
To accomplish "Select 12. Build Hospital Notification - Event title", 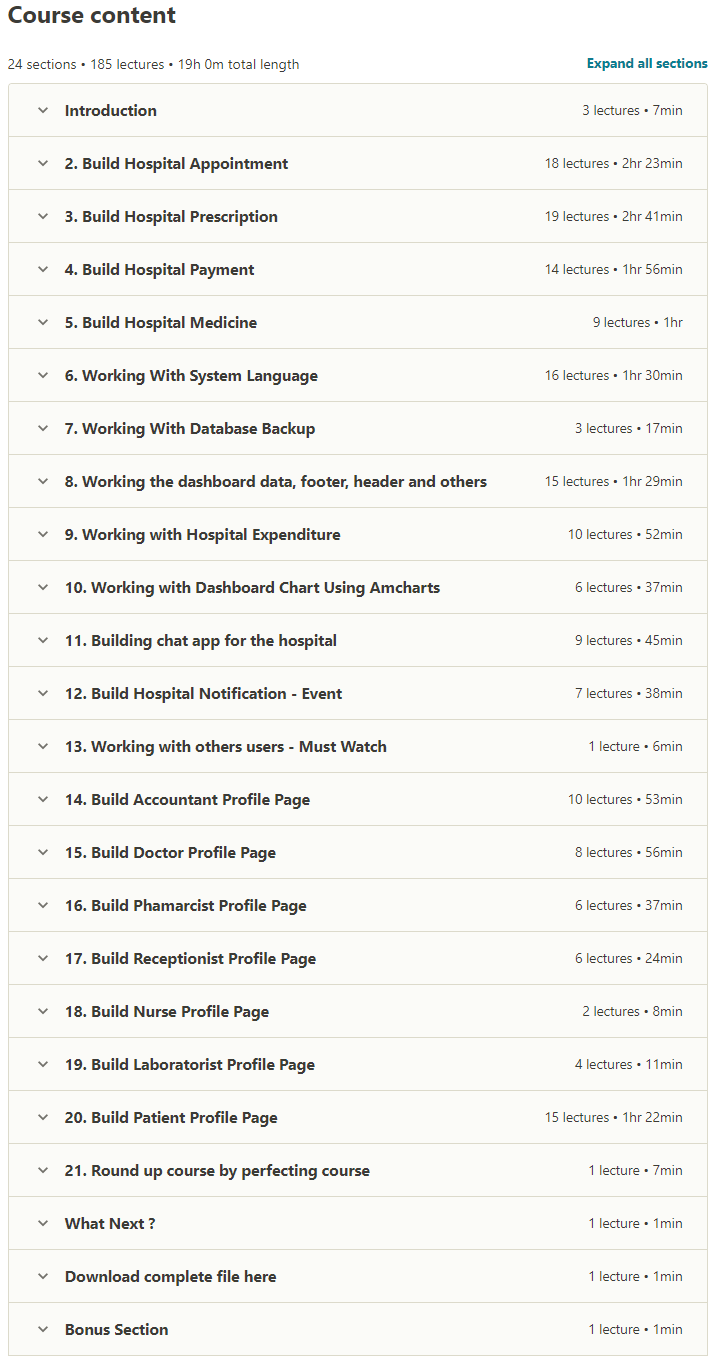I will point(204,694).
